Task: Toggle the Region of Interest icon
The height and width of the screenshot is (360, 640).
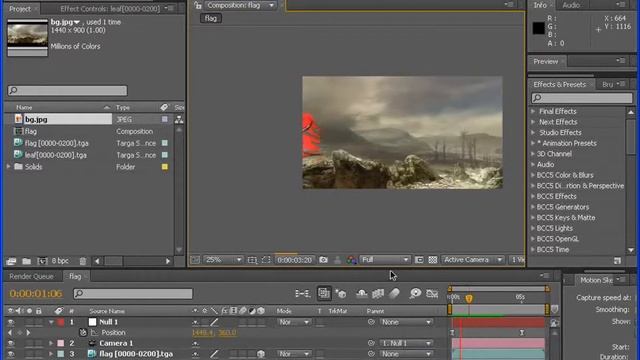Action: click(x=266, y=260)
